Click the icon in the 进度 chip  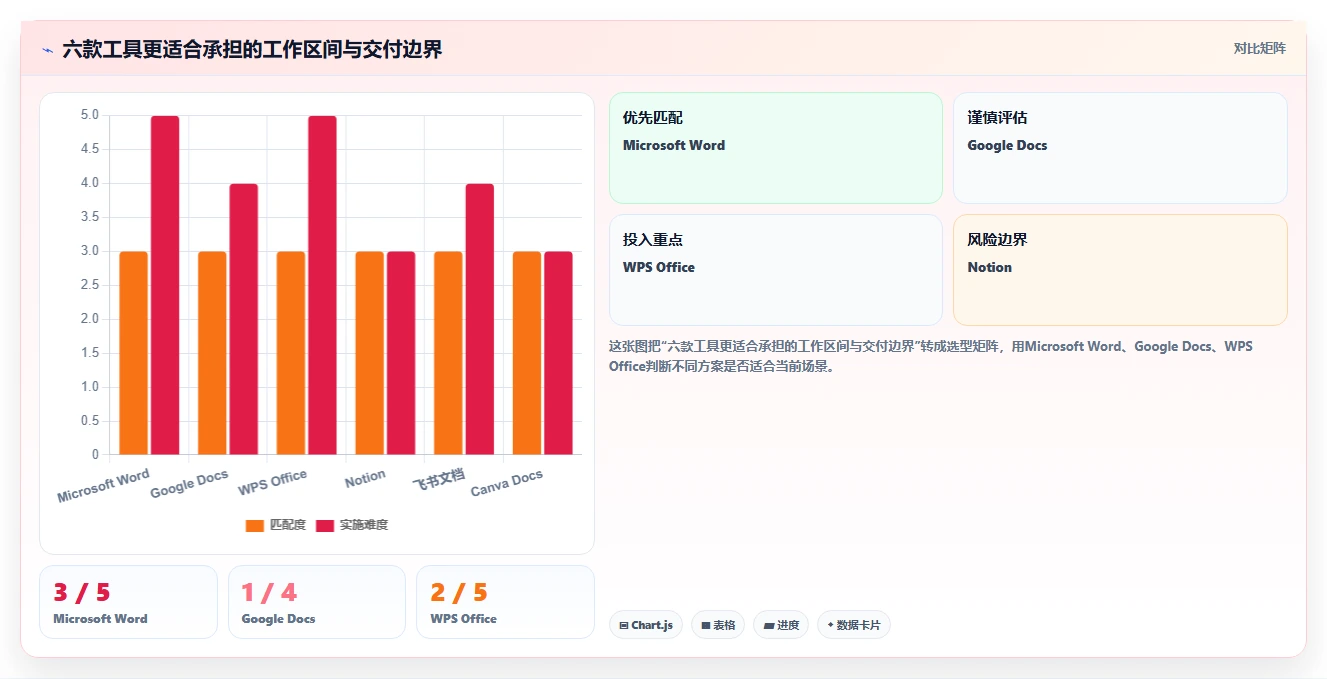(768, 626)
